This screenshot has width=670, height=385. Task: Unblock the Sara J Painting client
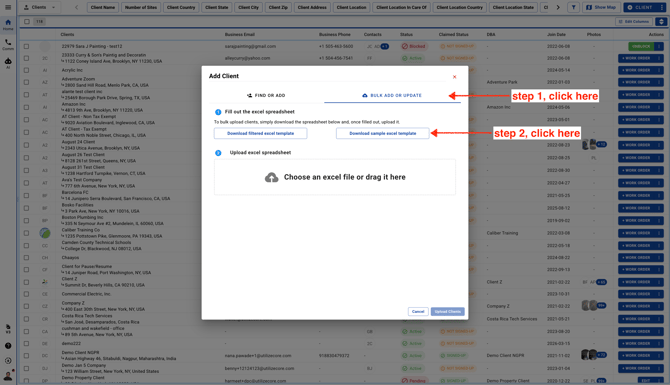pyautogui.click(x=641, y=46)
